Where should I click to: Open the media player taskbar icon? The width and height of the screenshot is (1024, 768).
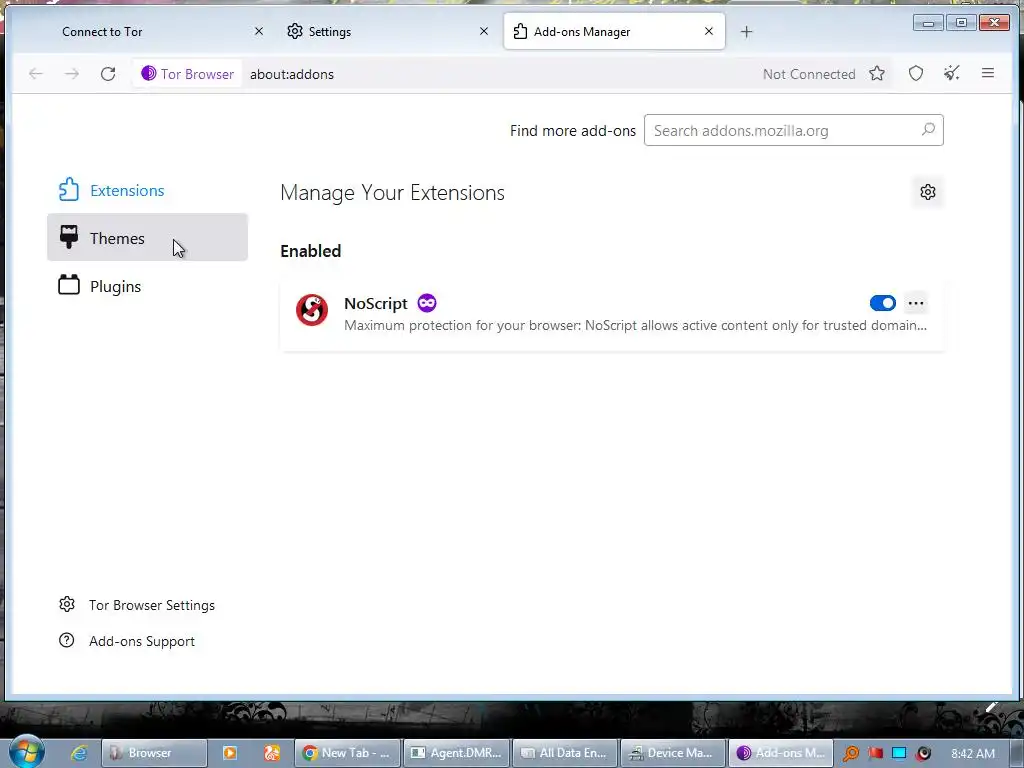(x=230, y=753)
